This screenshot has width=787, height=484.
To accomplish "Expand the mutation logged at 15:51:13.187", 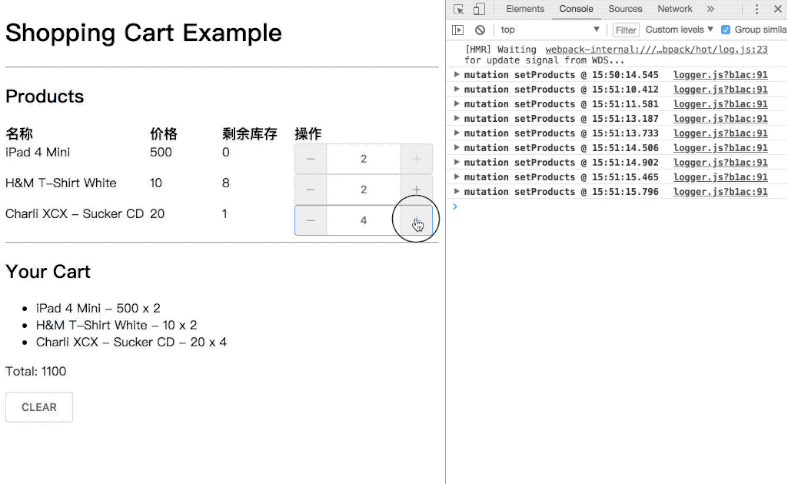I will point(456,118).
